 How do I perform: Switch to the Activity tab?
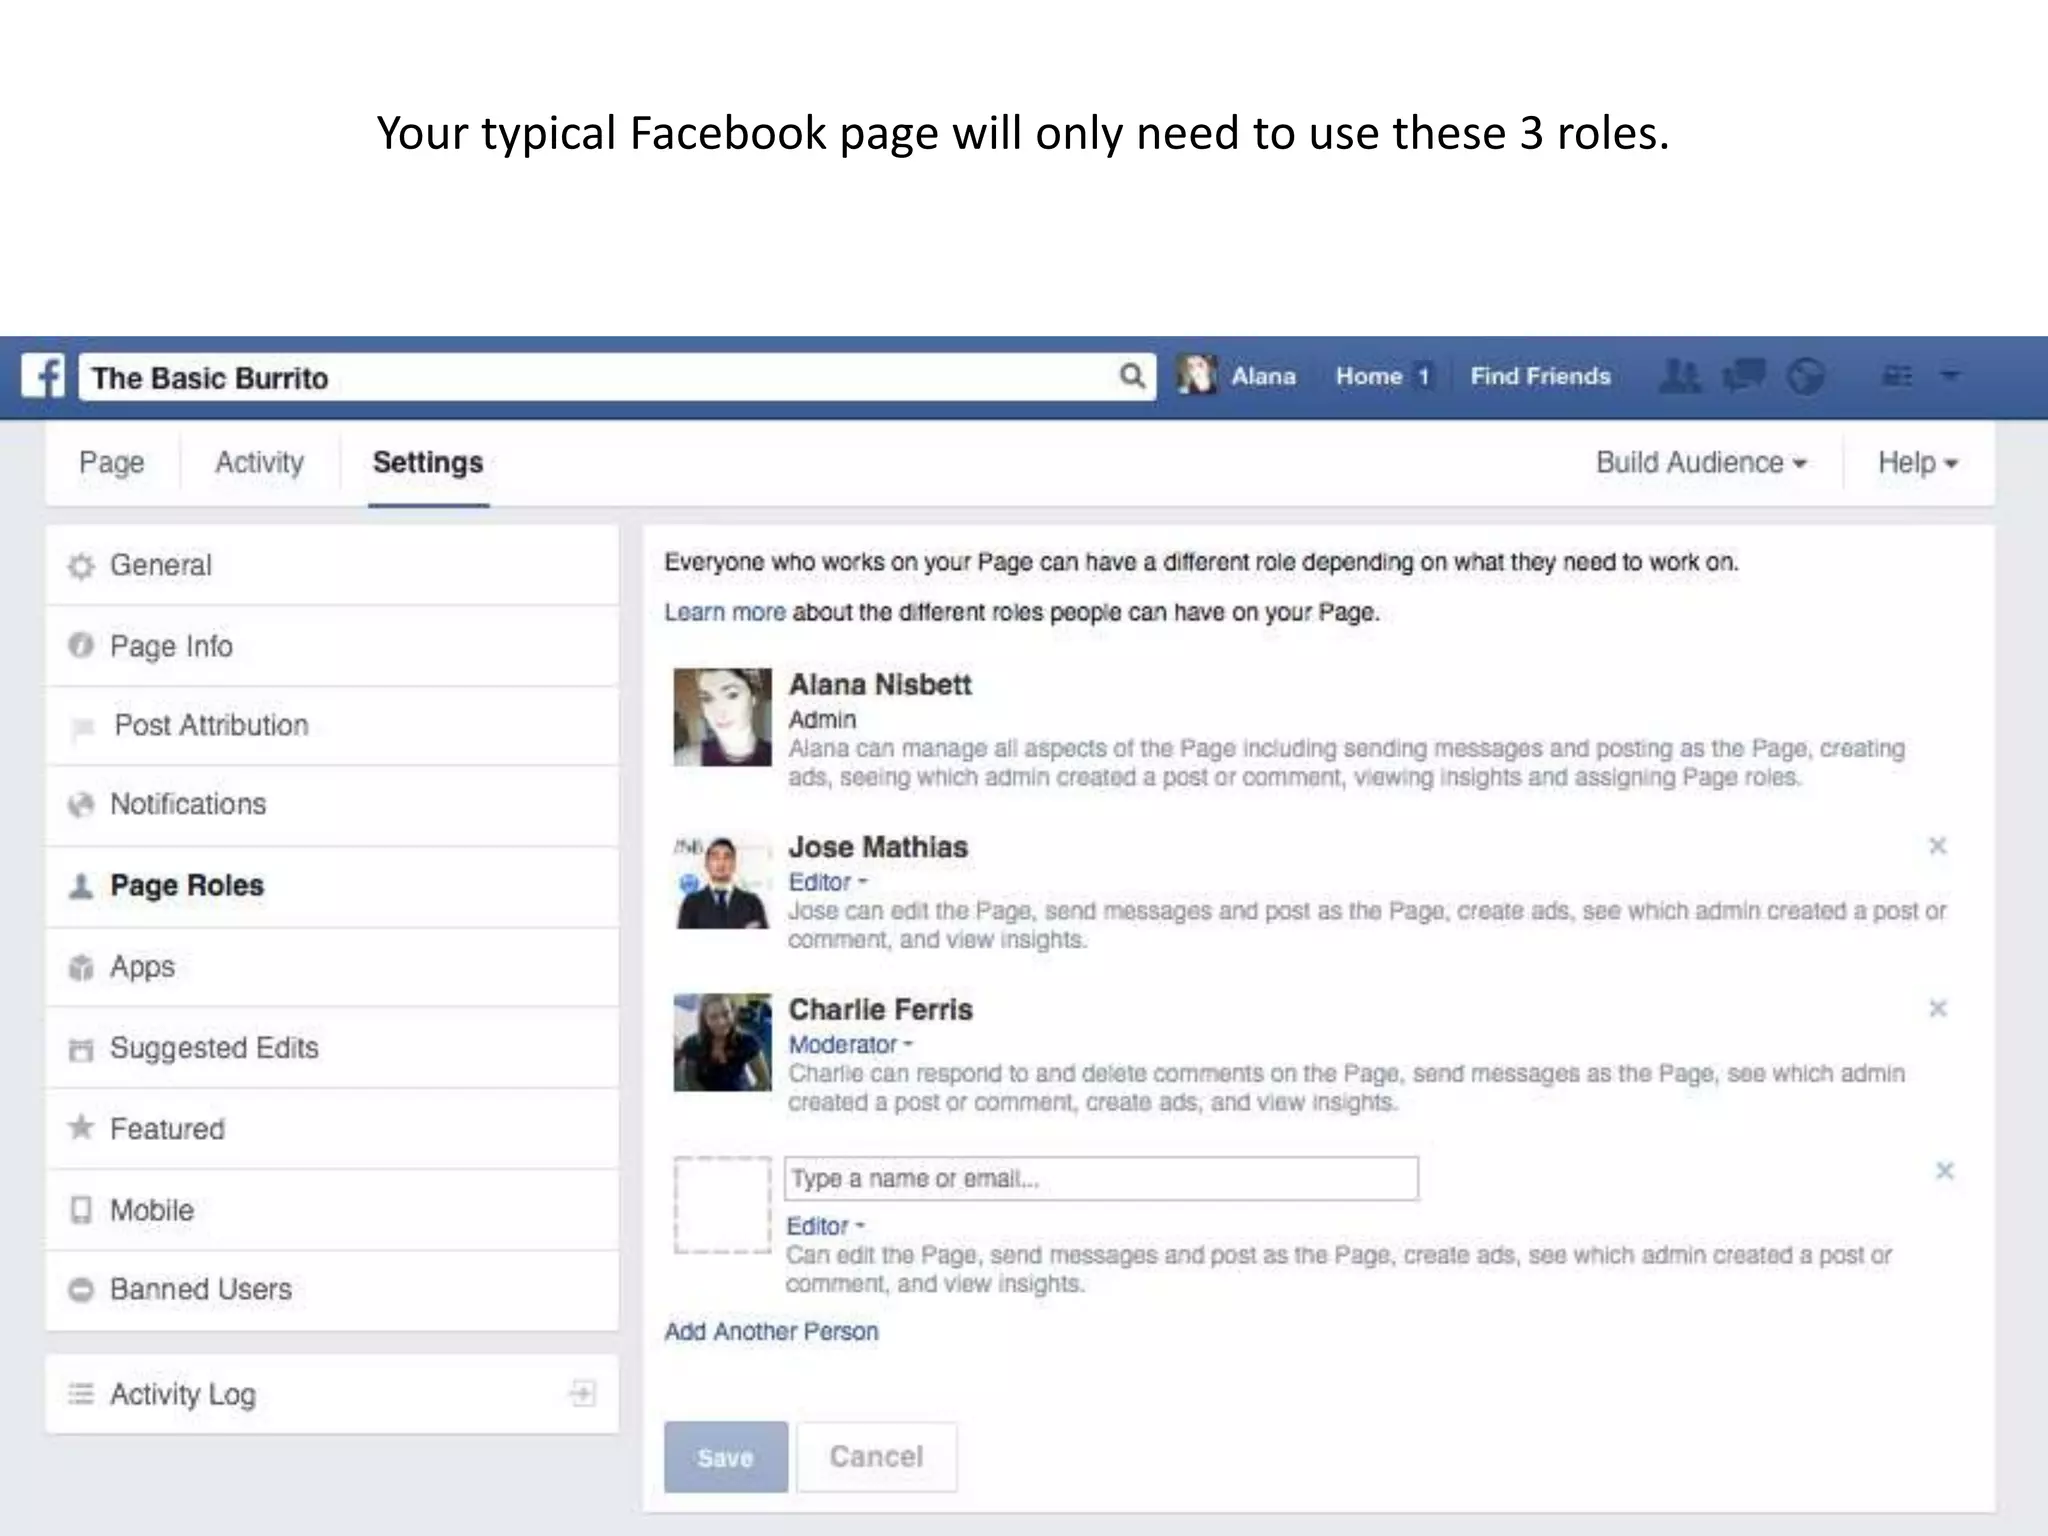[x=260, y=462]
